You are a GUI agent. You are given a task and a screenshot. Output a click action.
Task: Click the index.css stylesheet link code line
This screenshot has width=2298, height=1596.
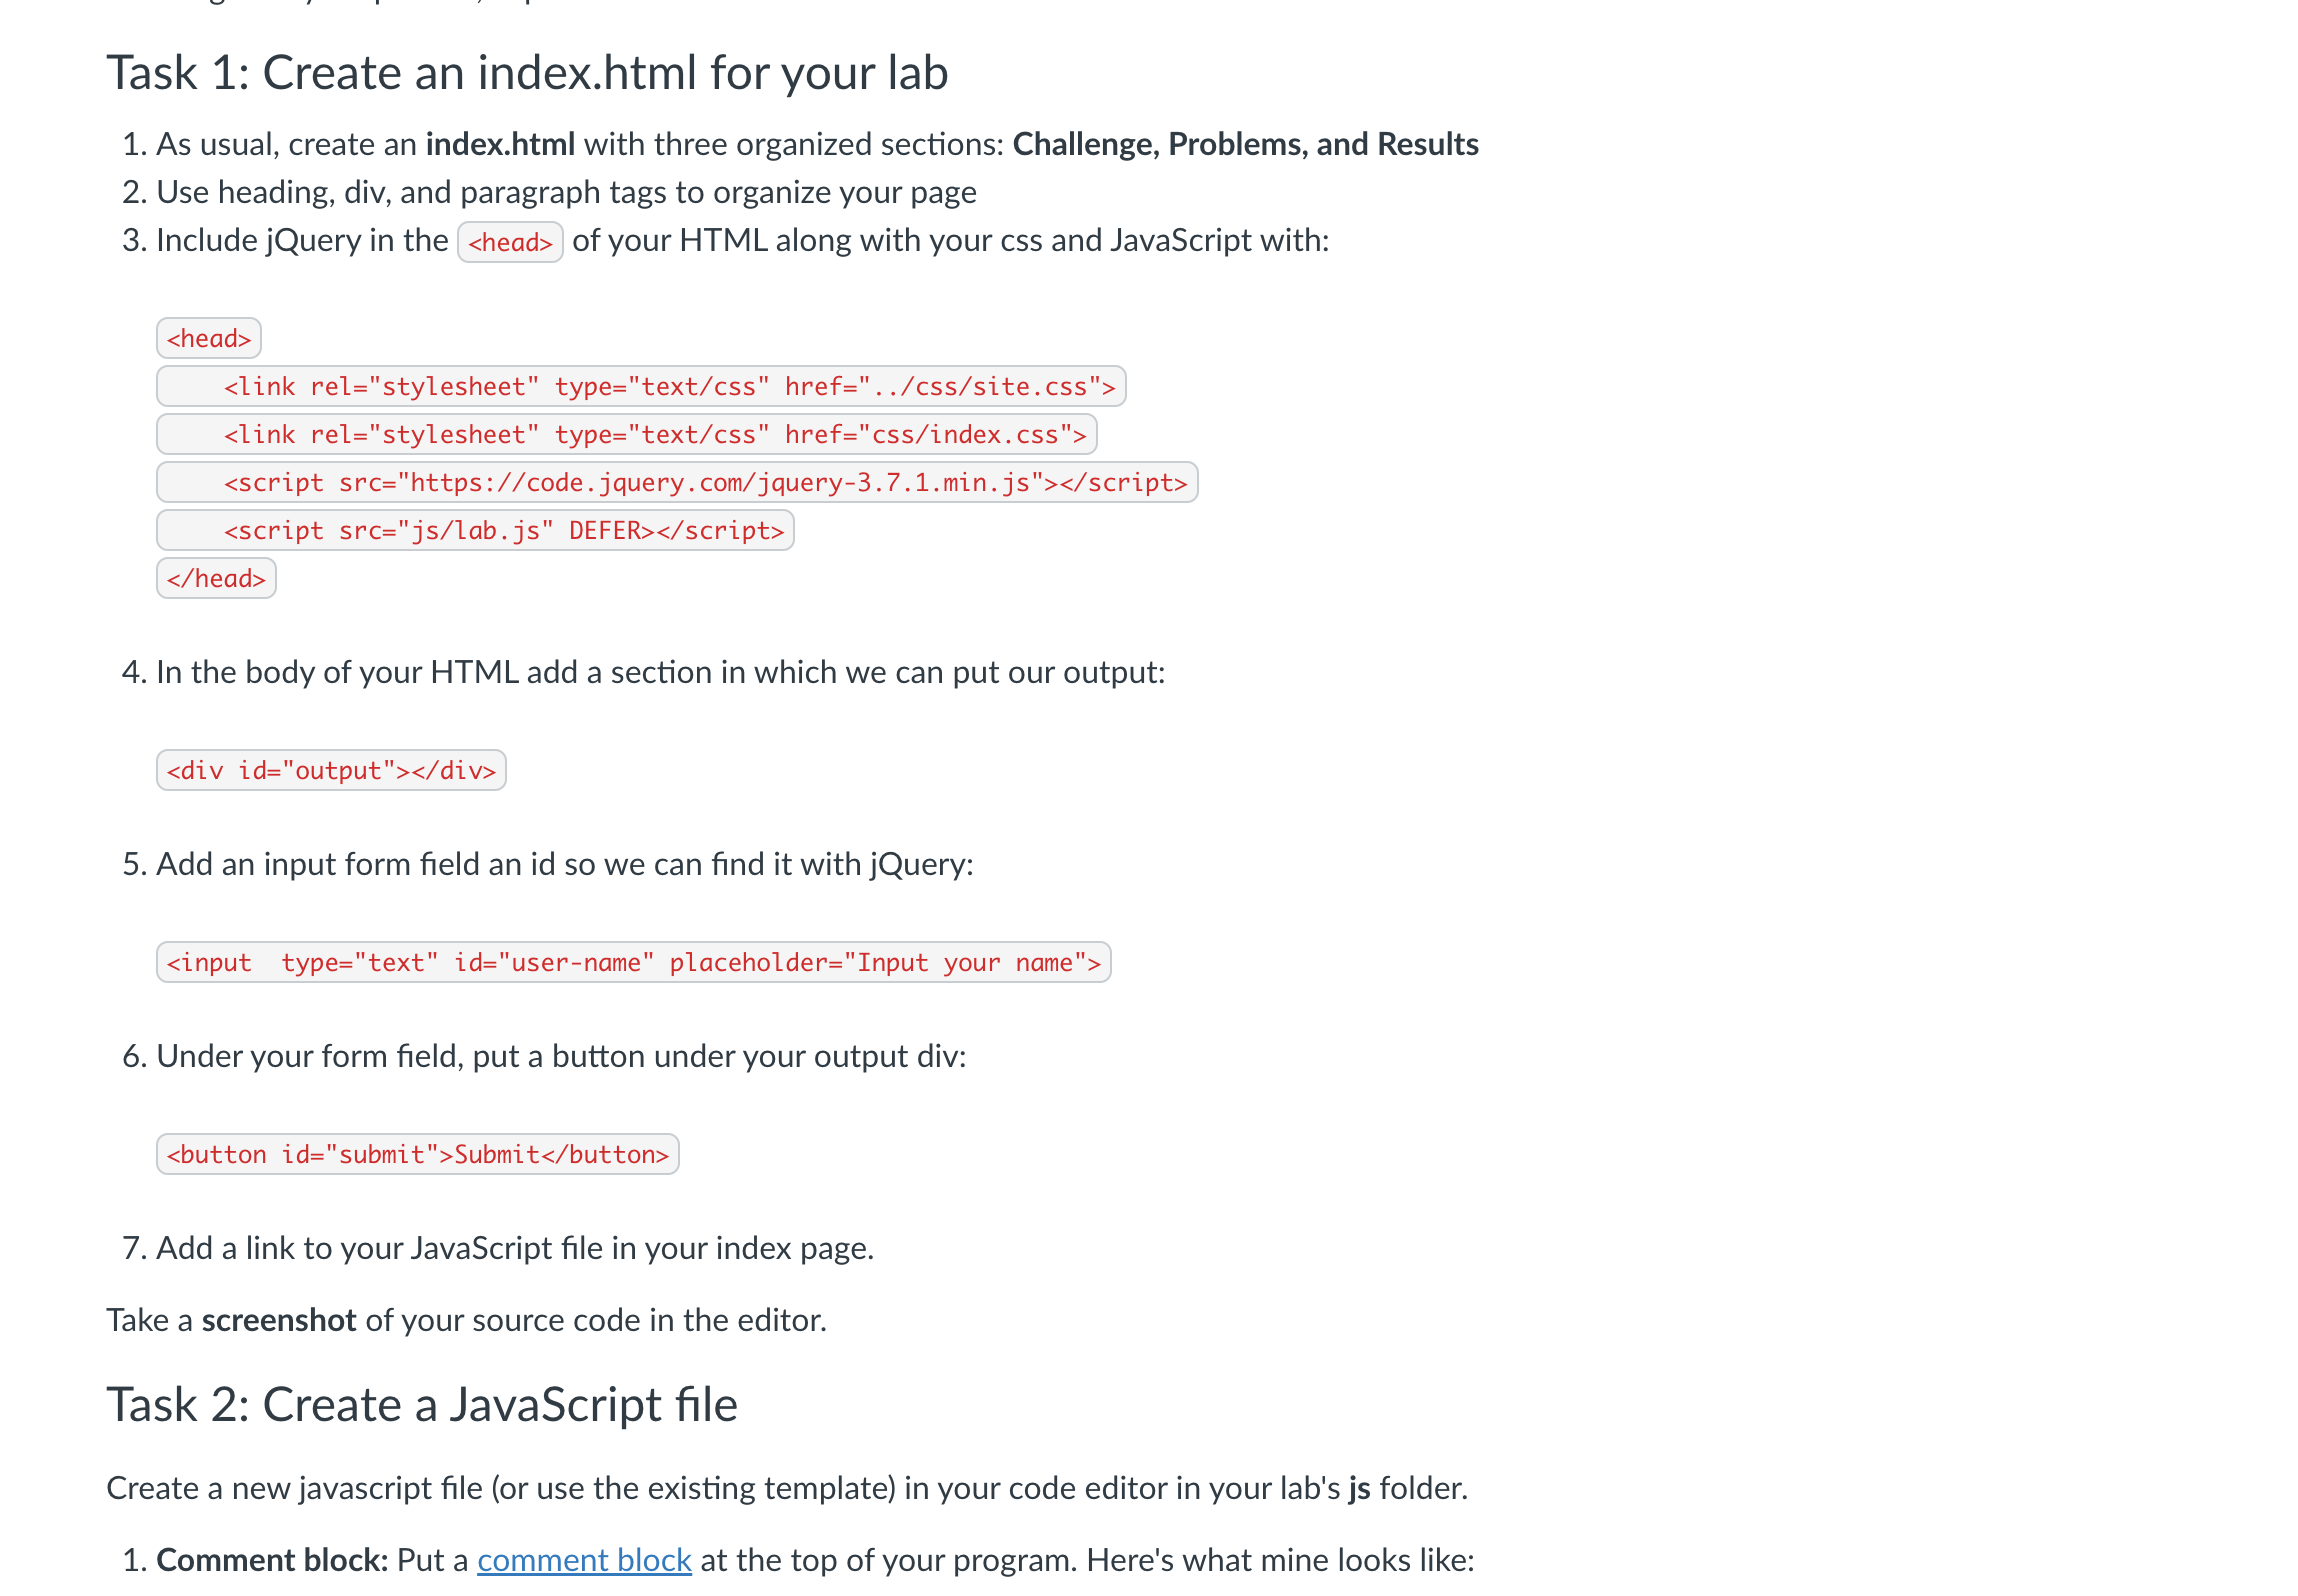click(627, 434)
